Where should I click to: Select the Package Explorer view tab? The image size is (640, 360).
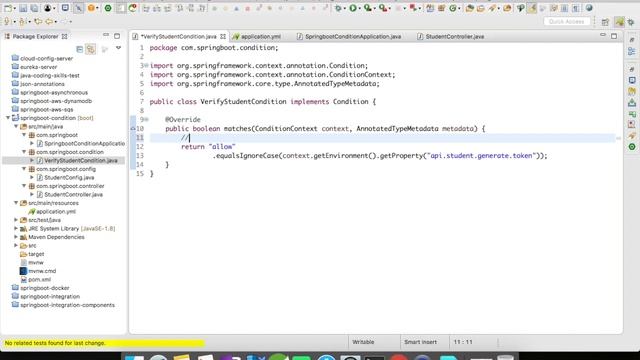click(x=36, y=36)
